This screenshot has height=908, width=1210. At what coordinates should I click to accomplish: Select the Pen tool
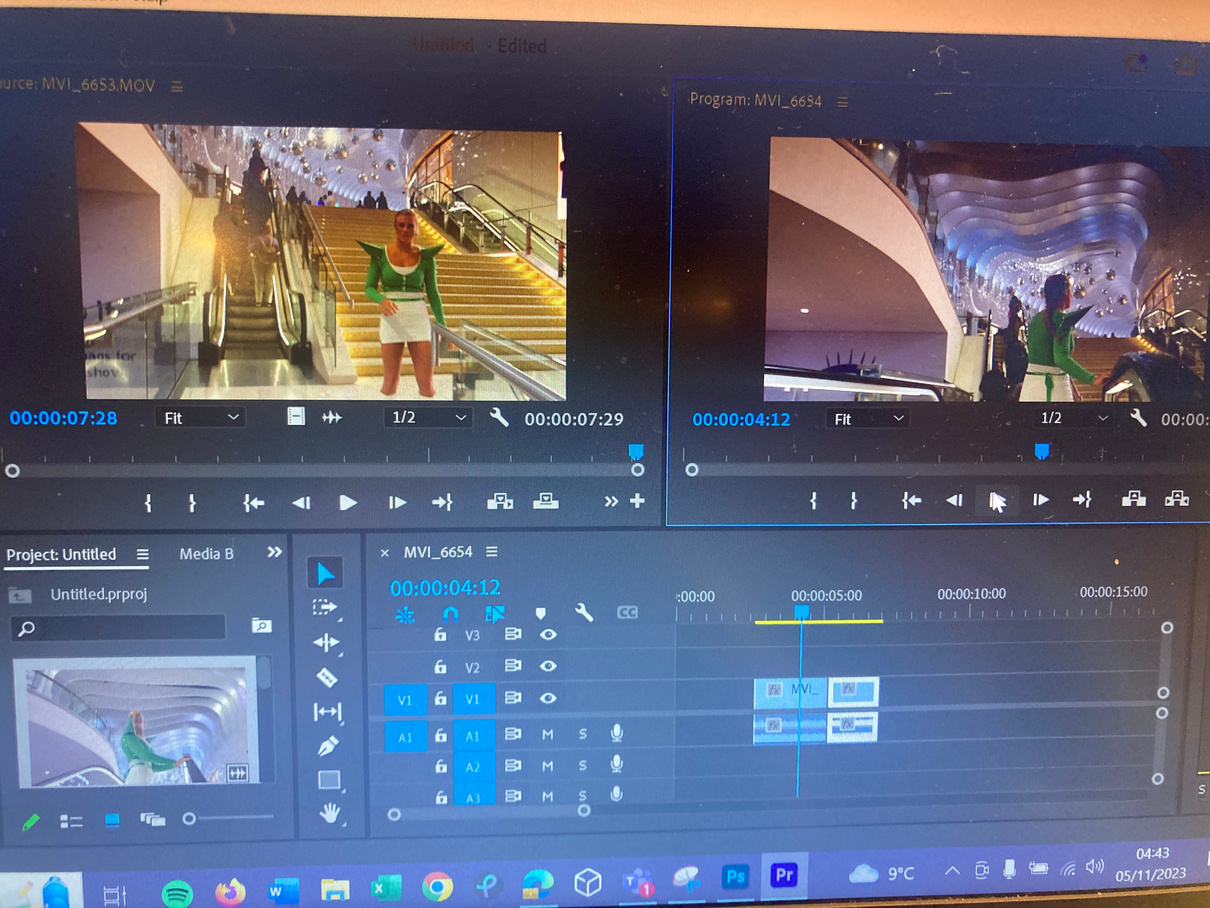click(x=327, y=746)
